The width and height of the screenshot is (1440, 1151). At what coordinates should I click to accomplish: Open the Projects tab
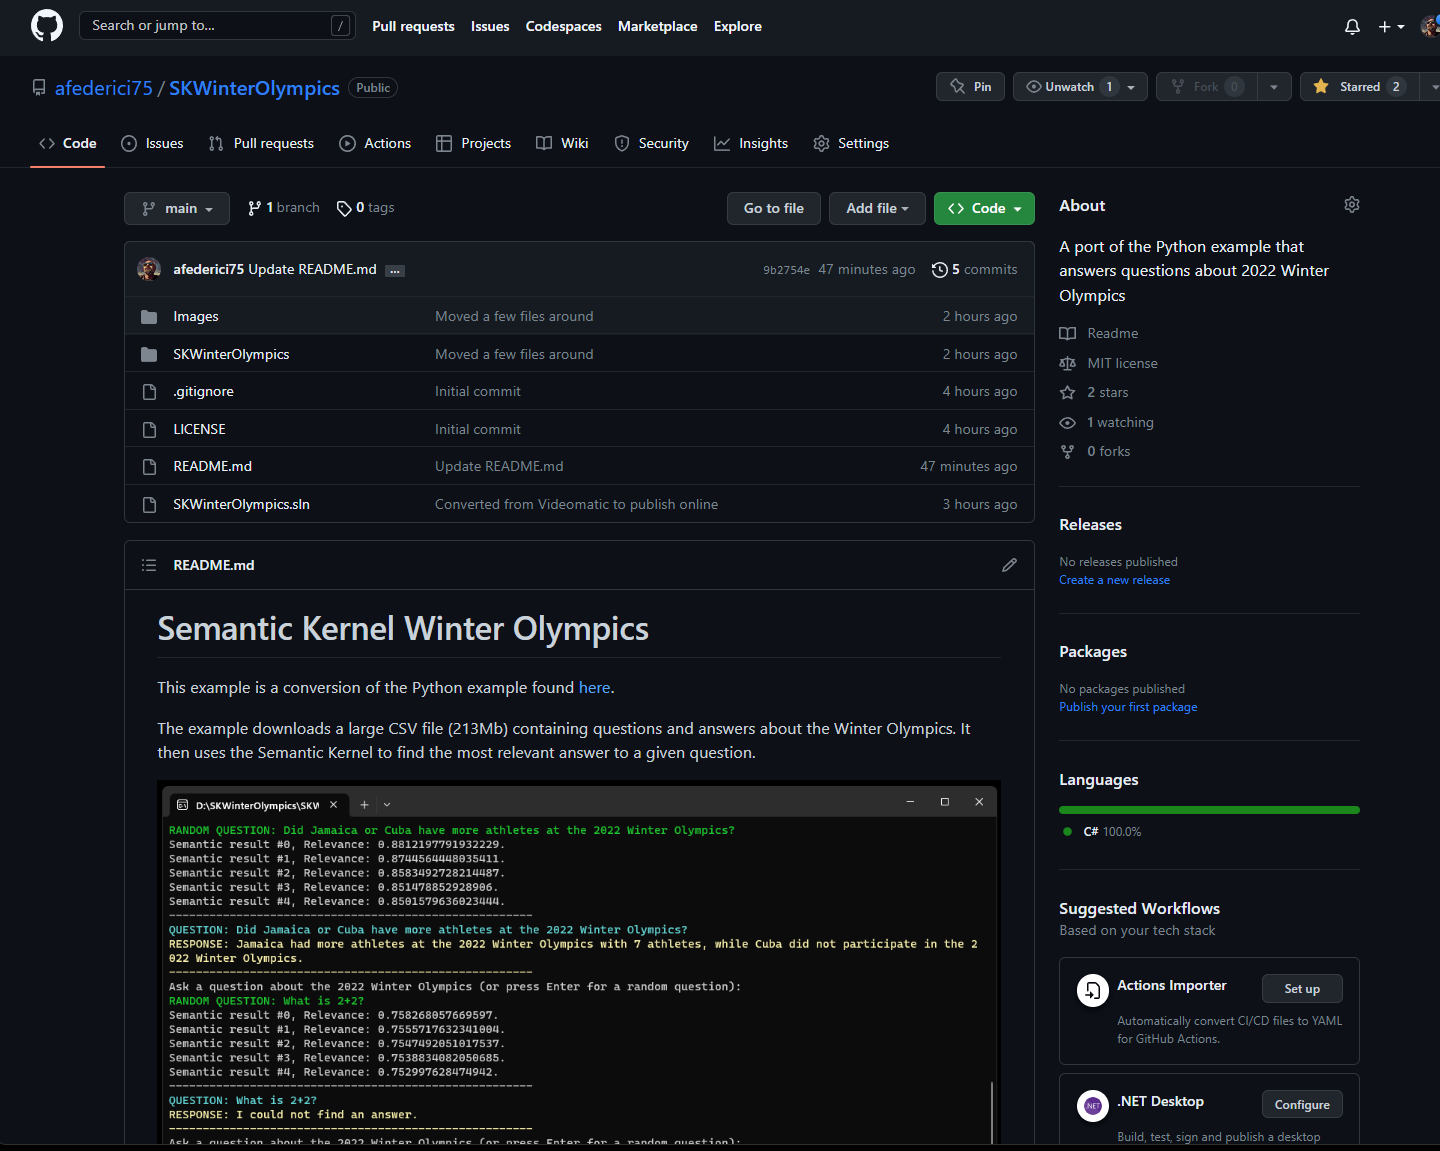coord(473,144)
